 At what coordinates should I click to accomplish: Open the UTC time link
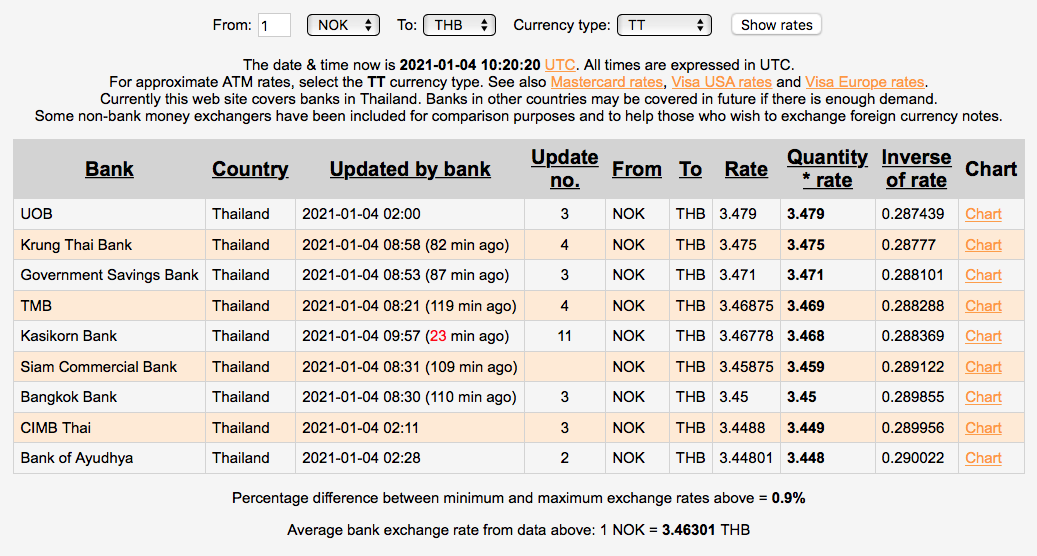[560, 64]
